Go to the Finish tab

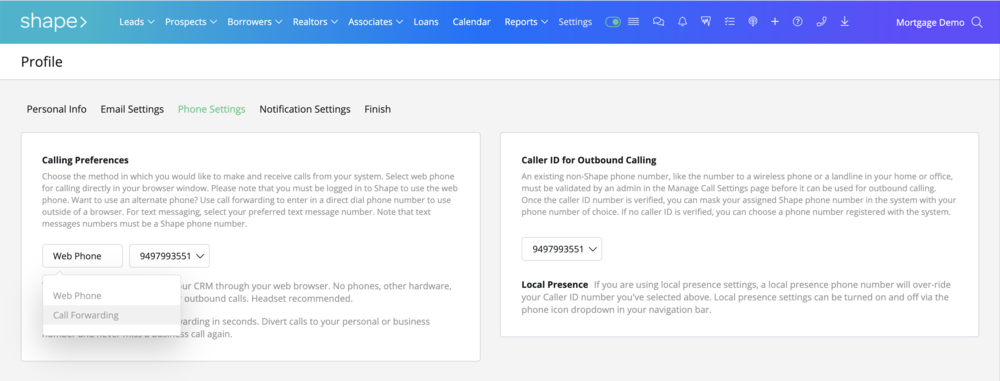click(378, 109)
